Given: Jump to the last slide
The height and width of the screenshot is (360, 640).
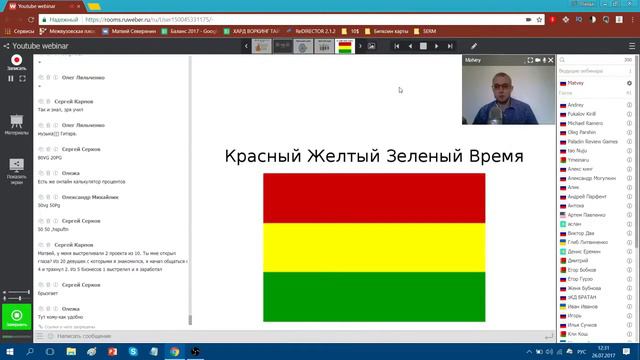Looking at the screenshot, I should 450,46.
